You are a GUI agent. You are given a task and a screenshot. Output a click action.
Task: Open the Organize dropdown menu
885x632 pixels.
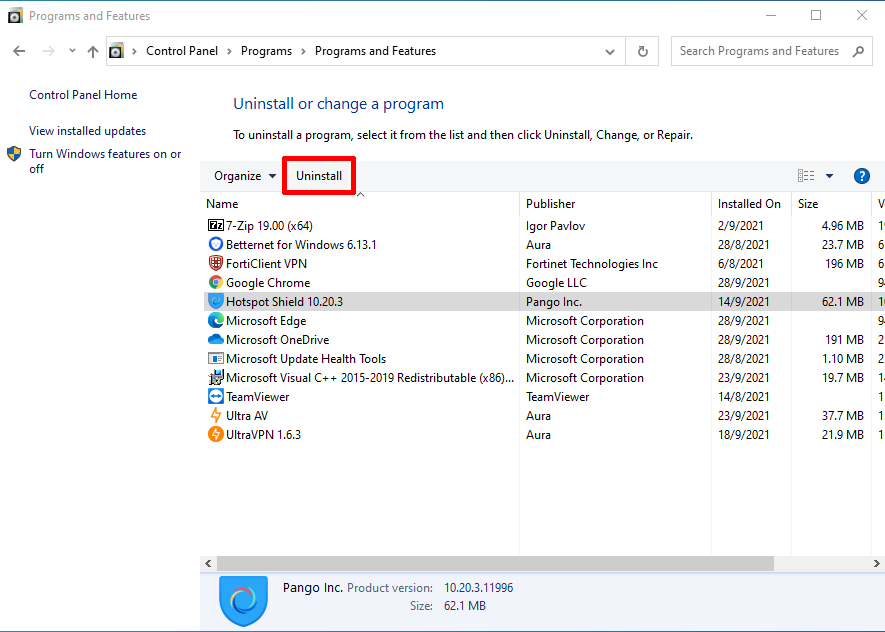245,176
